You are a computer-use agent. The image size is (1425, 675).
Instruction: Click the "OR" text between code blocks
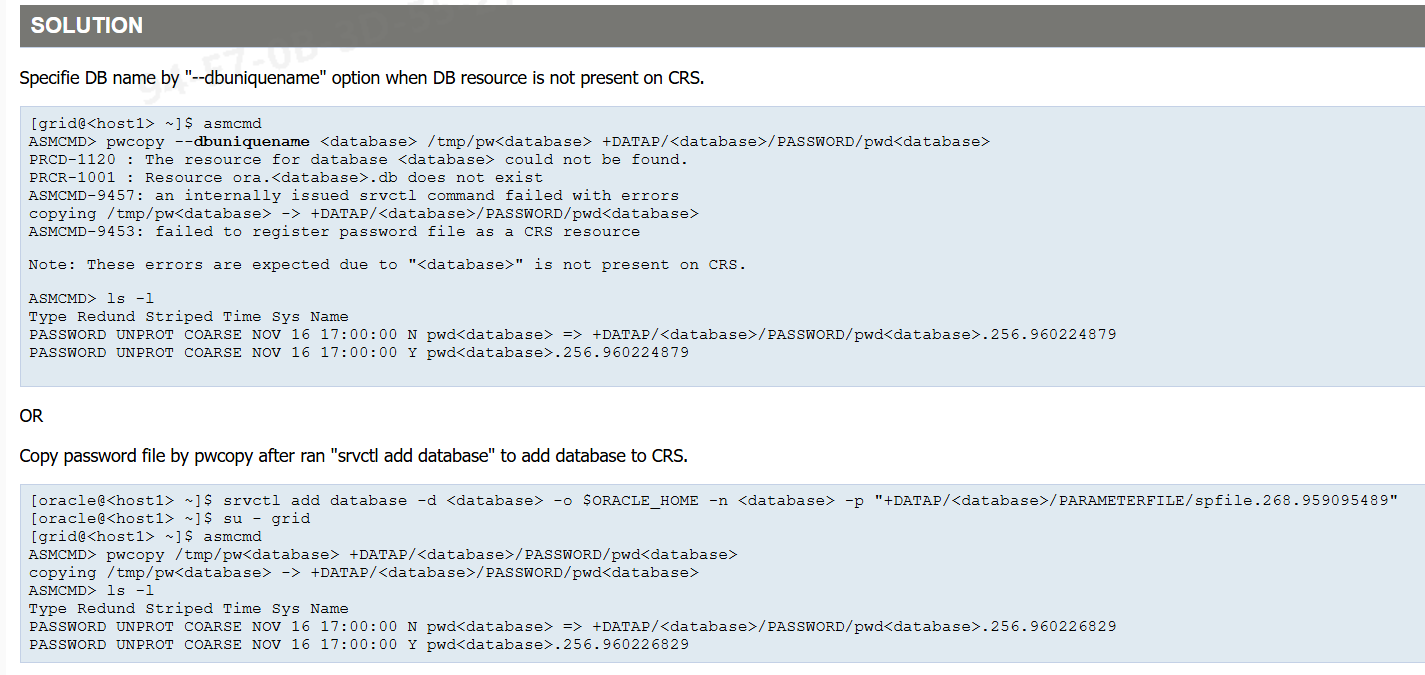tap(32, 416)
